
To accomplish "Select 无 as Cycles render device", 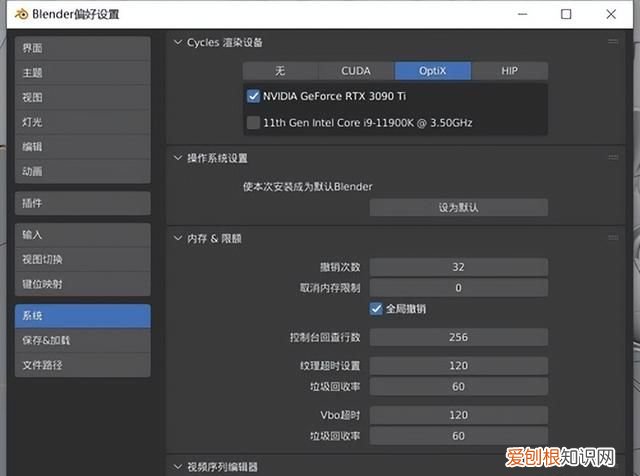I will [280, 71].
